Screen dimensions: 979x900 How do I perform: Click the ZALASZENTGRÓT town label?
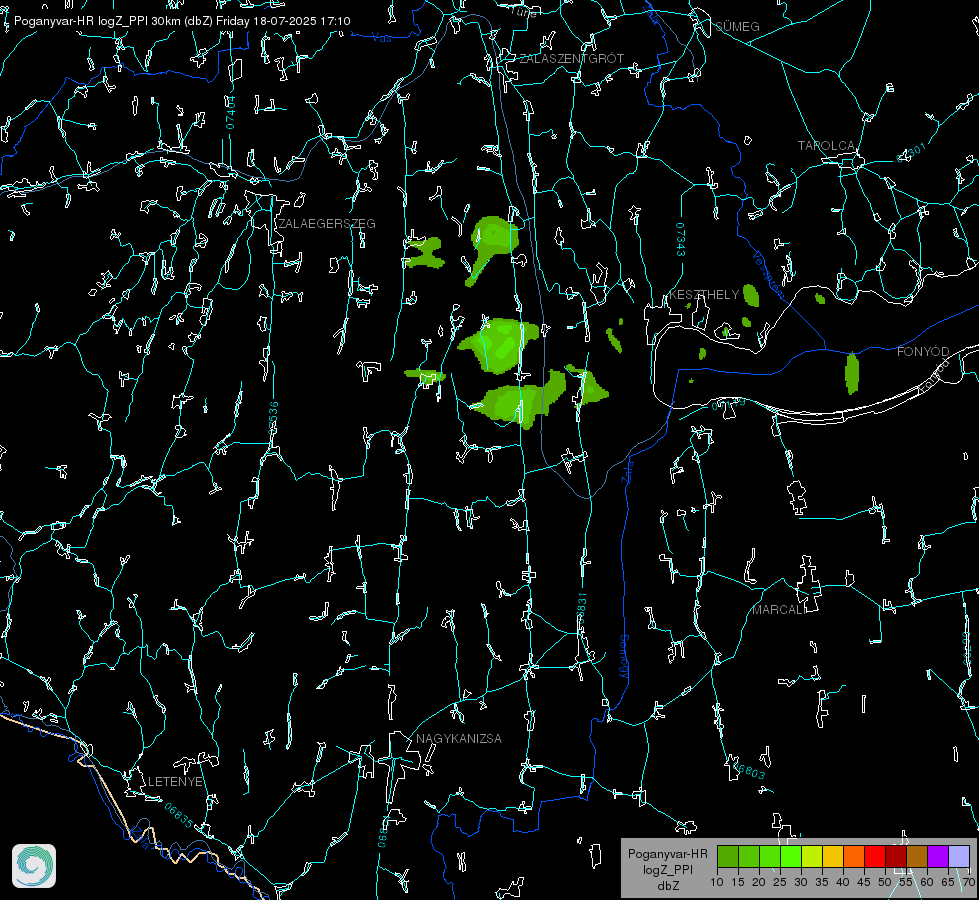572,59
